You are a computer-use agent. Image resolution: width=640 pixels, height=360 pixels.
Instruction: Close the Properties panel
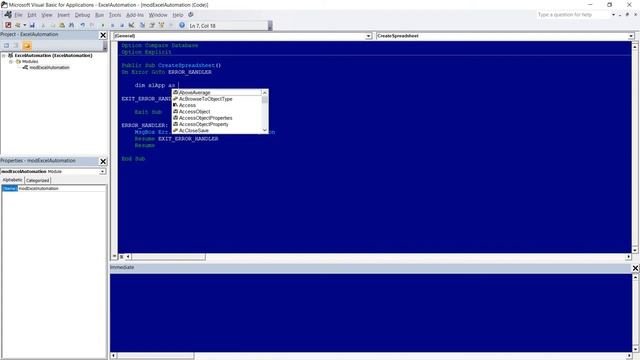coord(103,161)
